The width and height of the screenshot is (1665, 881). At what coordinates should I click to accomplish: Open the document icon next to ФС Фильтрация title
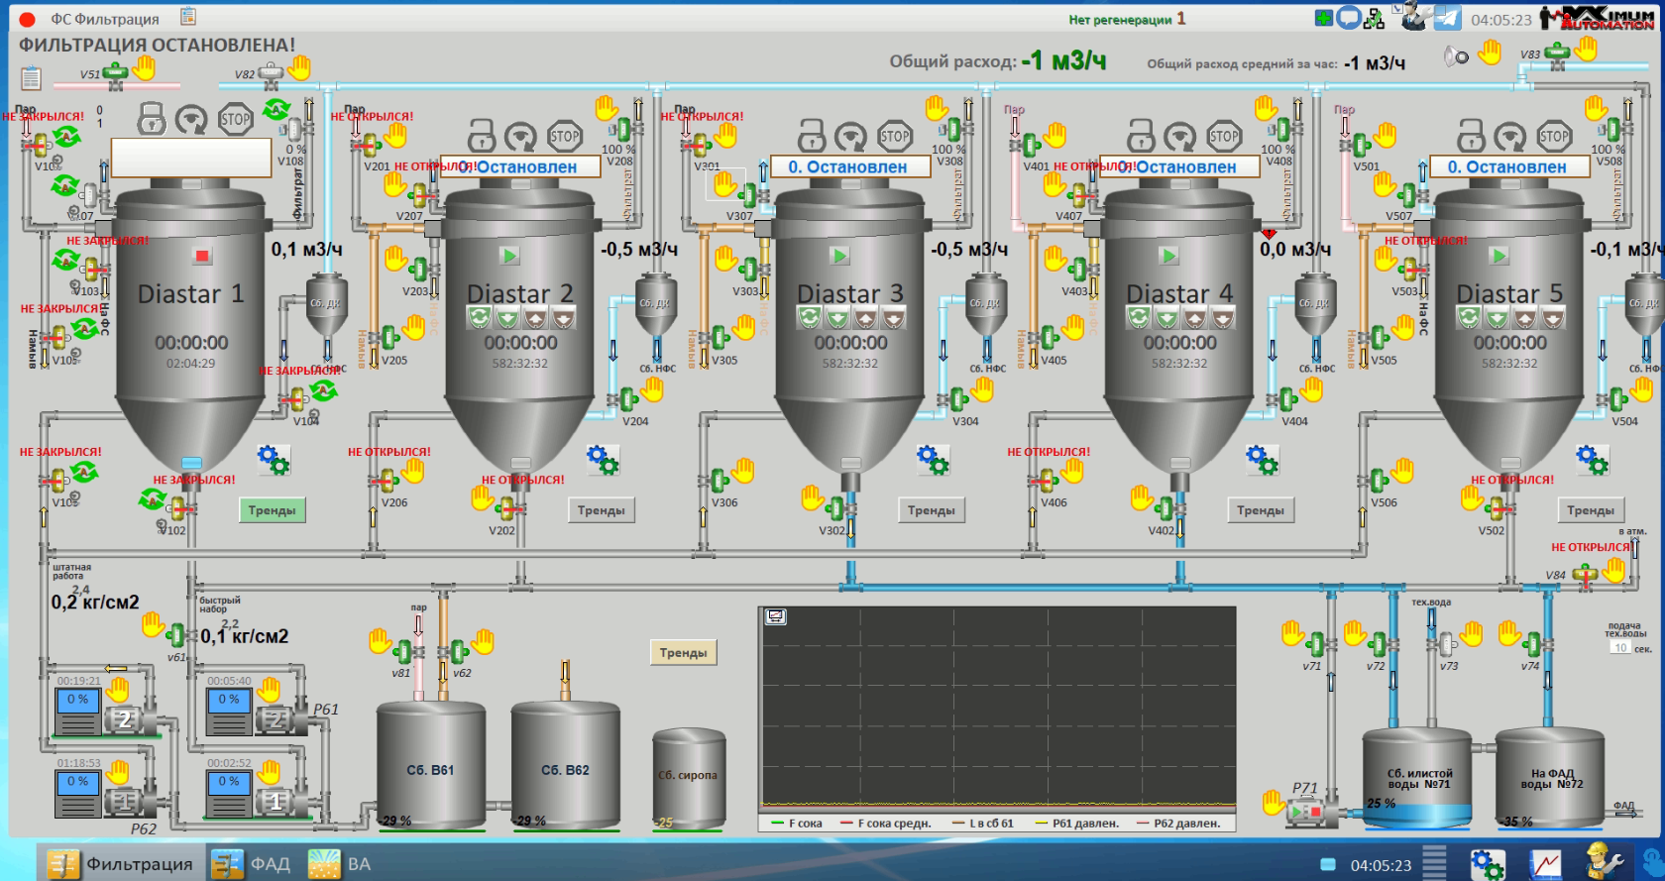[188, 16]
